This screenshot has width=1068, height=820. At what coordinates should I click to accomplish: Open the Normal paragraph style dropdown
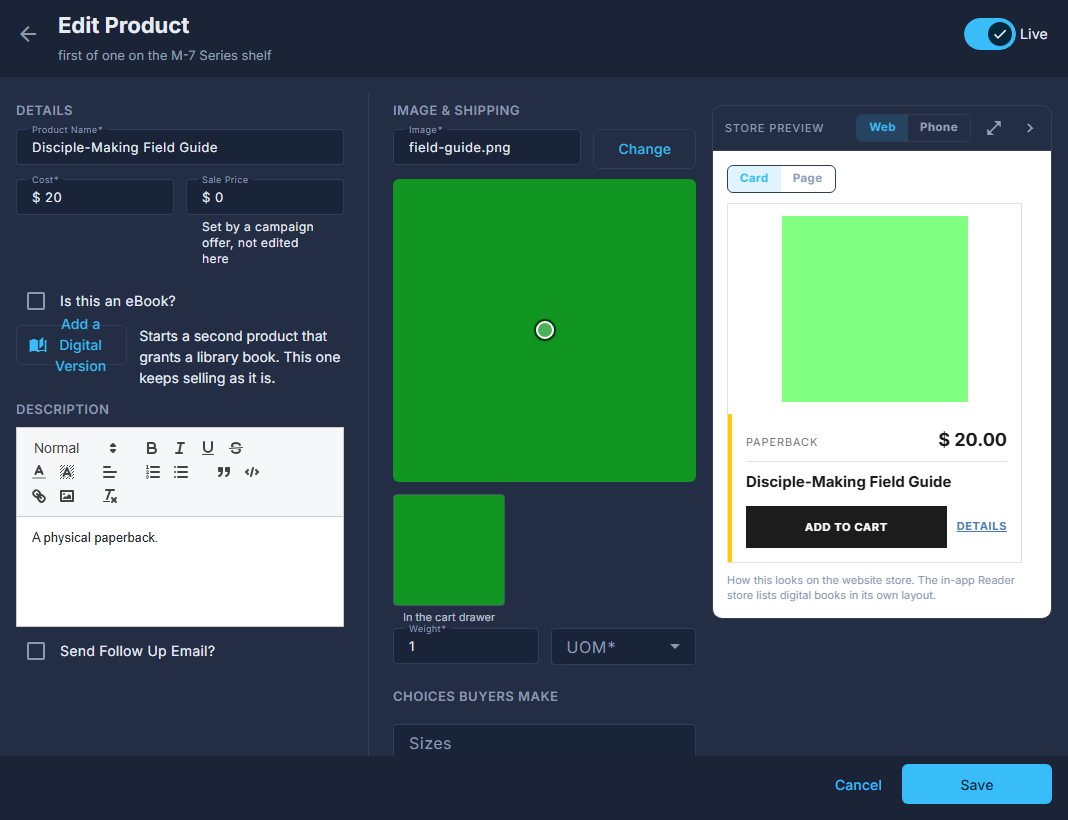[x=75, y=448]
